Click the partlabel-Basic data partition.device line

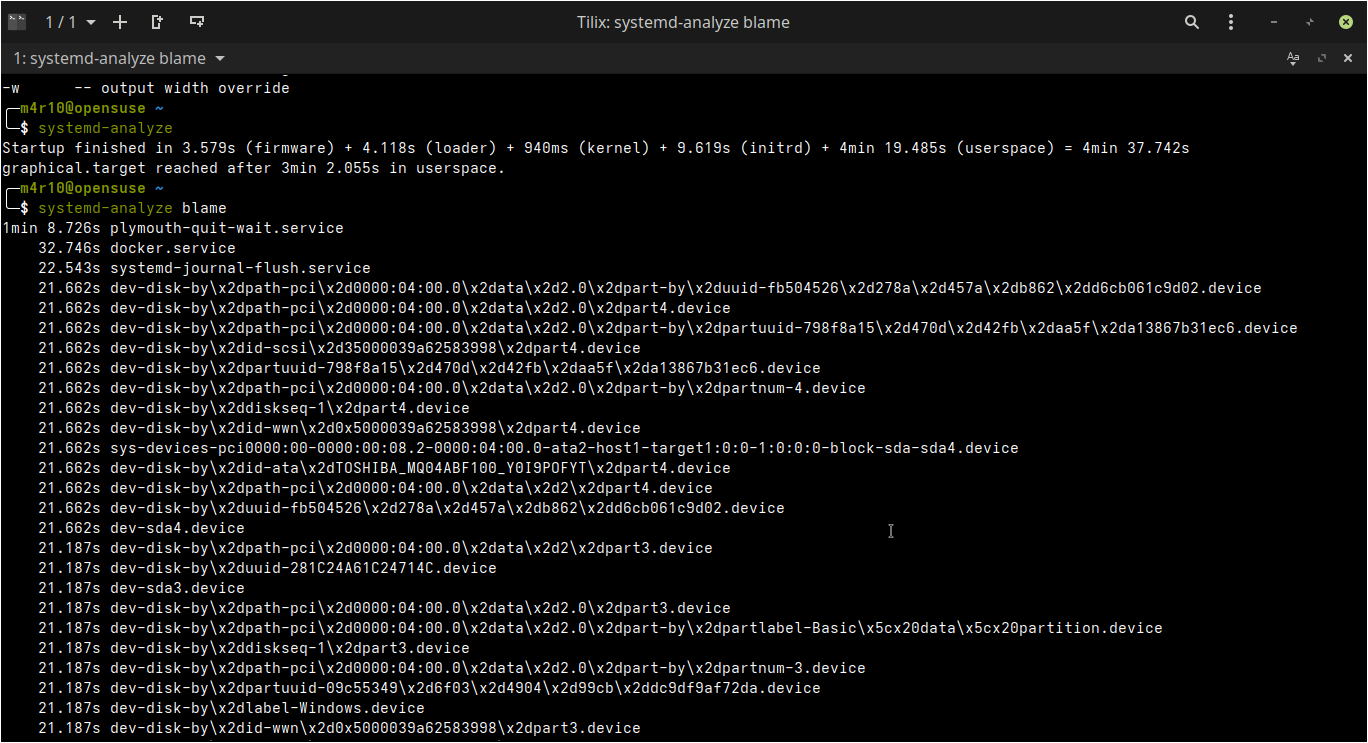[x=600, y=628]
